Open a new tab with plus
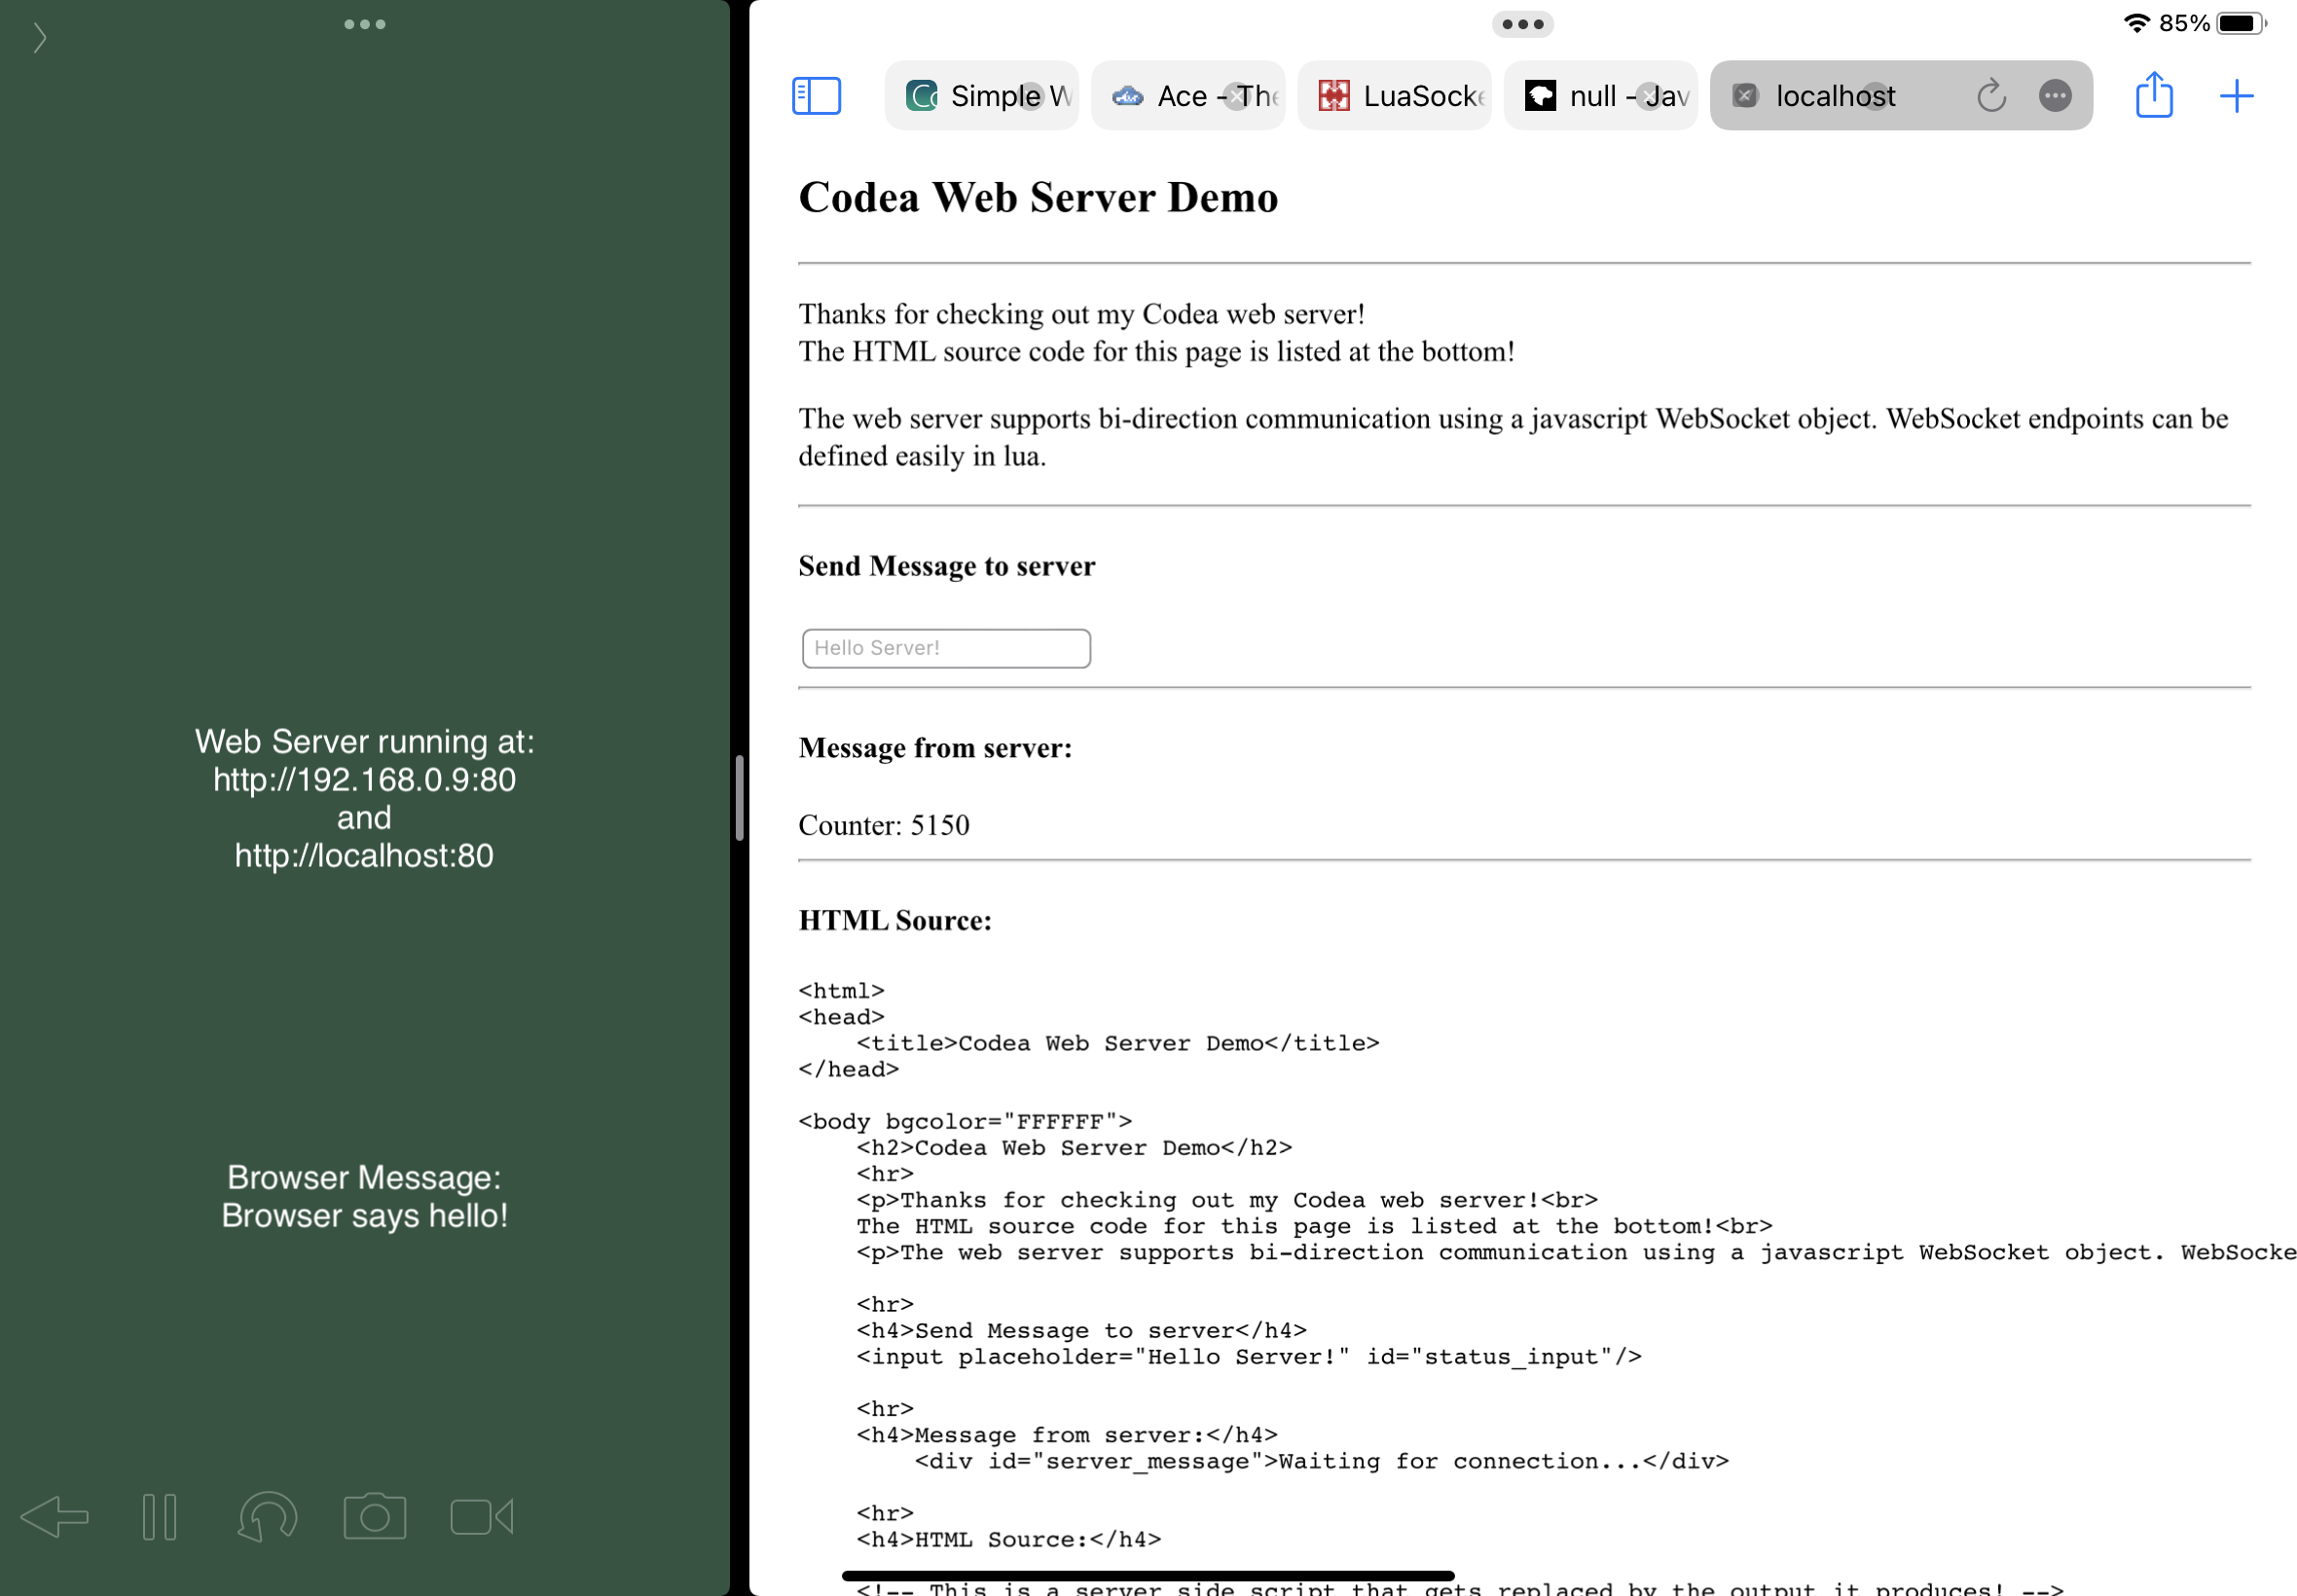The height and width of the screenshot is (1596, 2297). [x=2235, y=96]
